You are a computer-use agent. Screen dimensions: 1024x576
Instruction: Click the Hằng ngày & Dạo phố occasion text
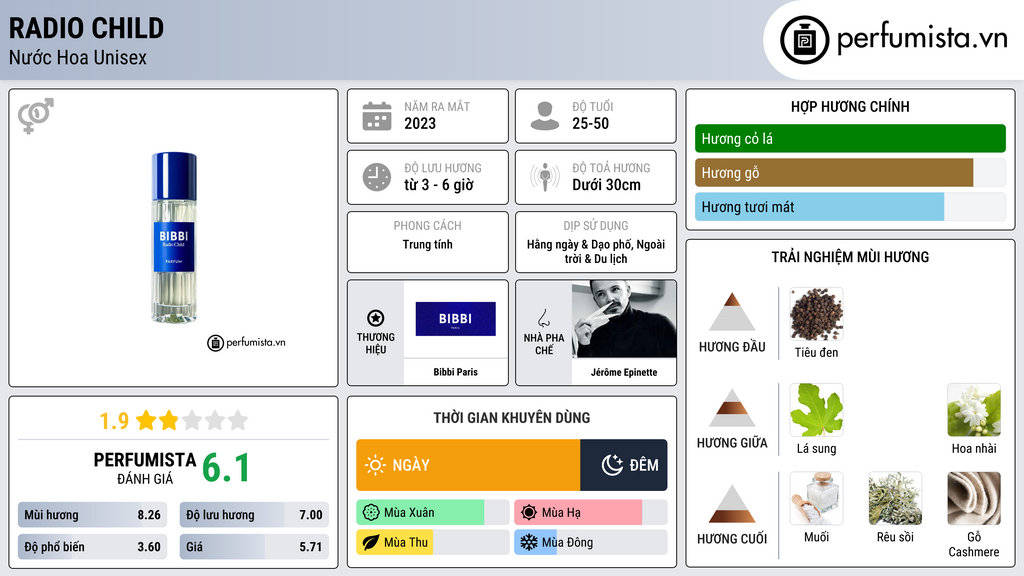pyautogui.click(x=596, y=251)
